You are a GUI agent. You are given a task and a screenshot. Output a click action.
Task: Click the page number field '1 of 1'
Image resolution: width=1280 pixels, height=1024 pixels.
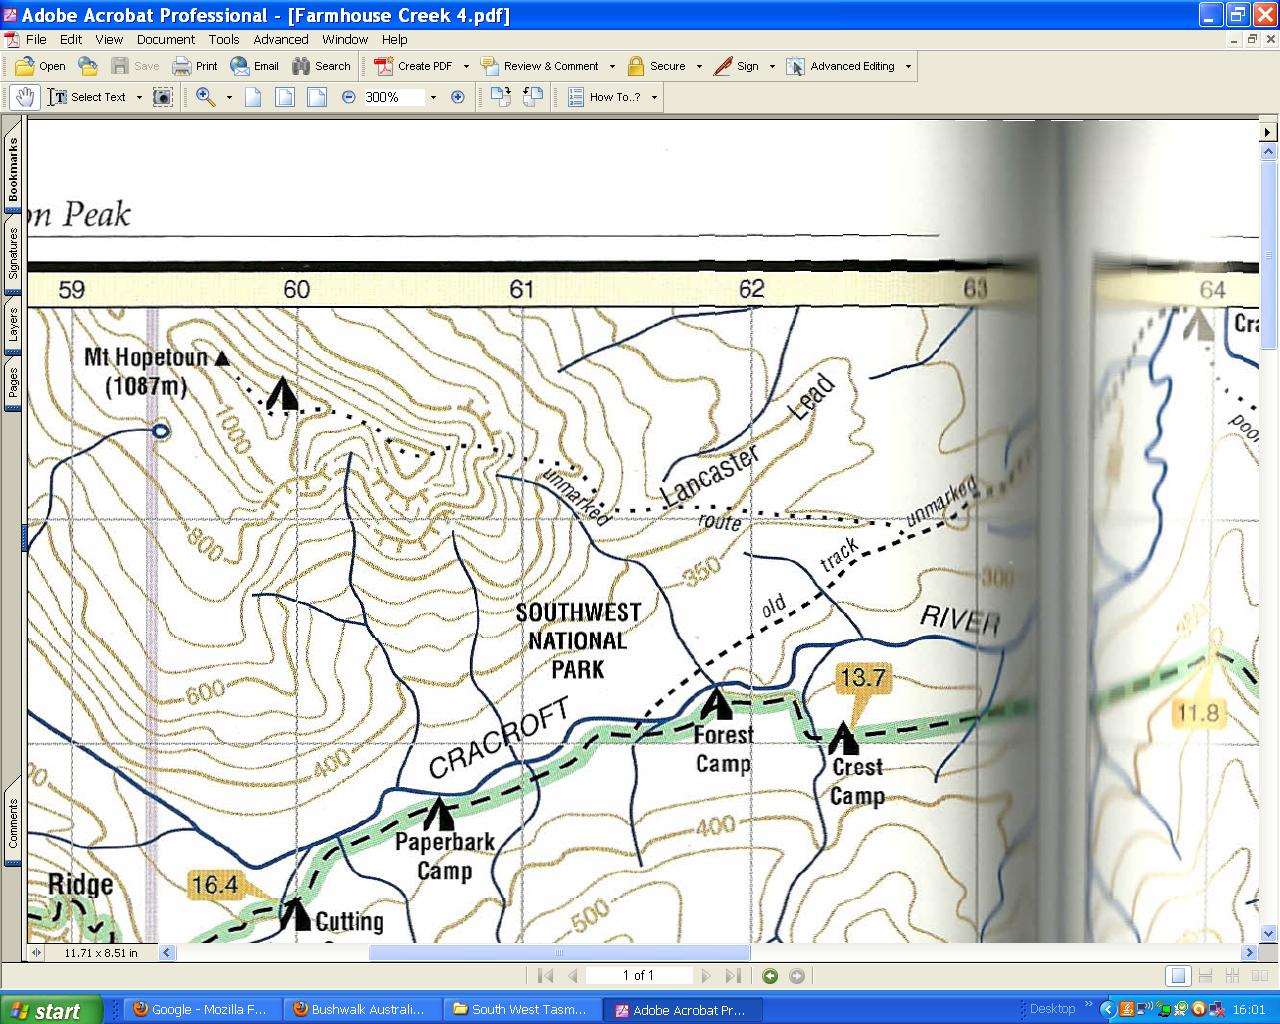(638, 976)
